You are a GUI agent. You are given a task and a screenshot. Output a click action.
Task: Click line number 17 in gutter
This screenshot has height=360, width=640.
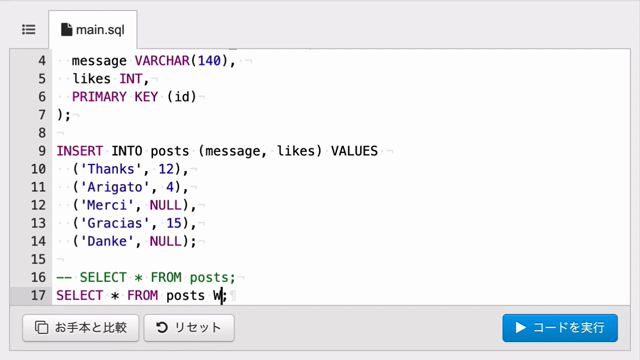pyautogui.click(x=38, y=295)
